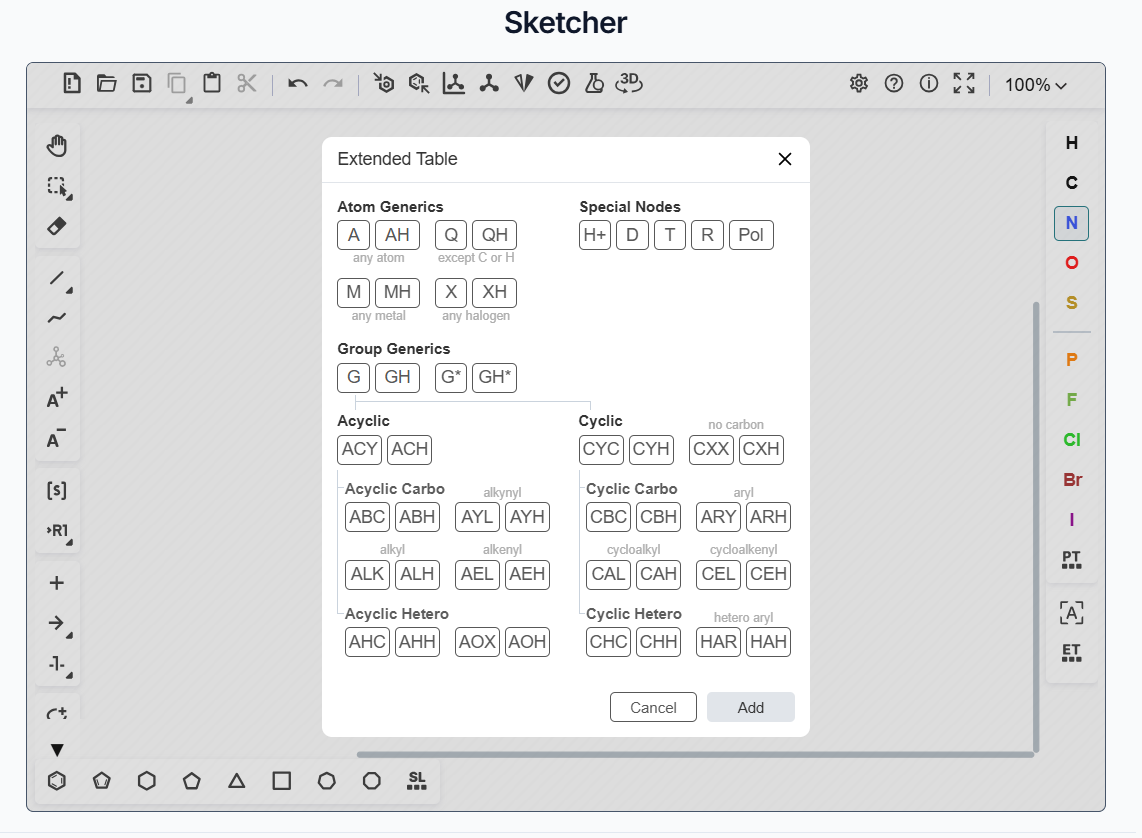The width and height of the screenshot is (1142, 838).
Task: Choose the Bromine atom button
Action: [1071, 480]
